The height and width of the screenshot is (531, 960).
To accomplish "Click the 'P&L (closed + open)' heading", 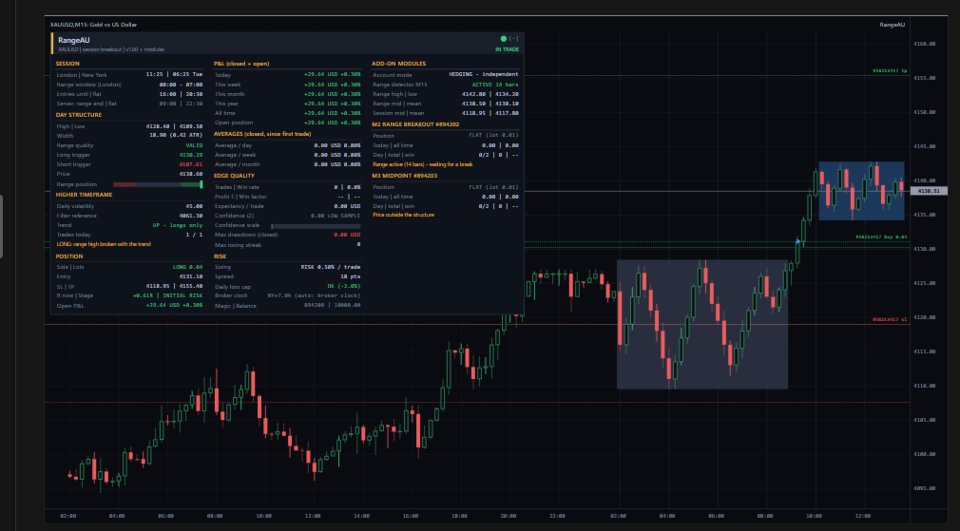I will point(241,64).
